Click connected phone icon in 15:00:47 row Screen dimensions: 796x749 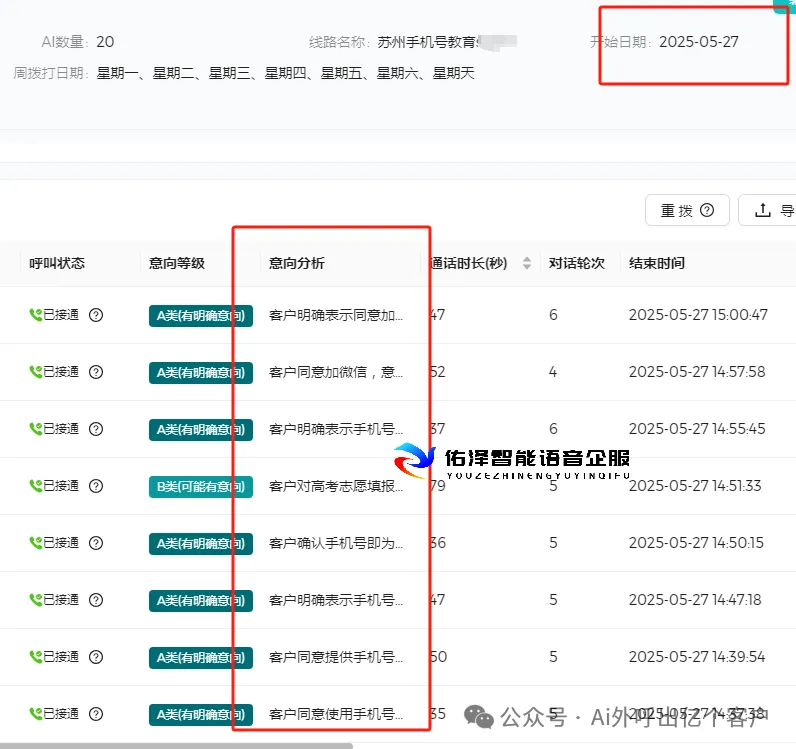(36, 315)
